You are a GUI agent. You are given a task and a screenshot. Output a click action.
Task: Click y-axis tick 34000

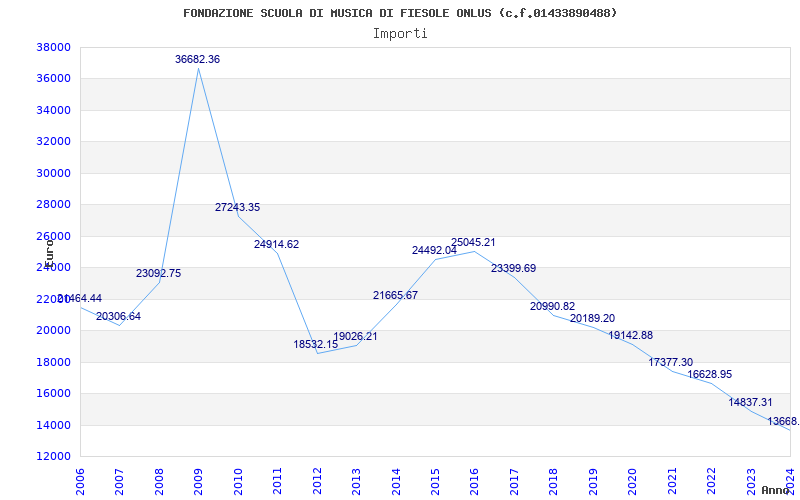53,110
